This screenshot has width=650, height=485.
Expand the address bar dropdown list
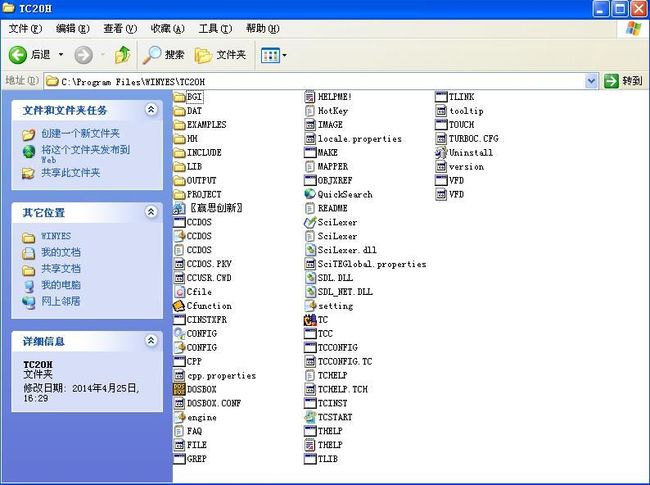click(x=592, y=81)
